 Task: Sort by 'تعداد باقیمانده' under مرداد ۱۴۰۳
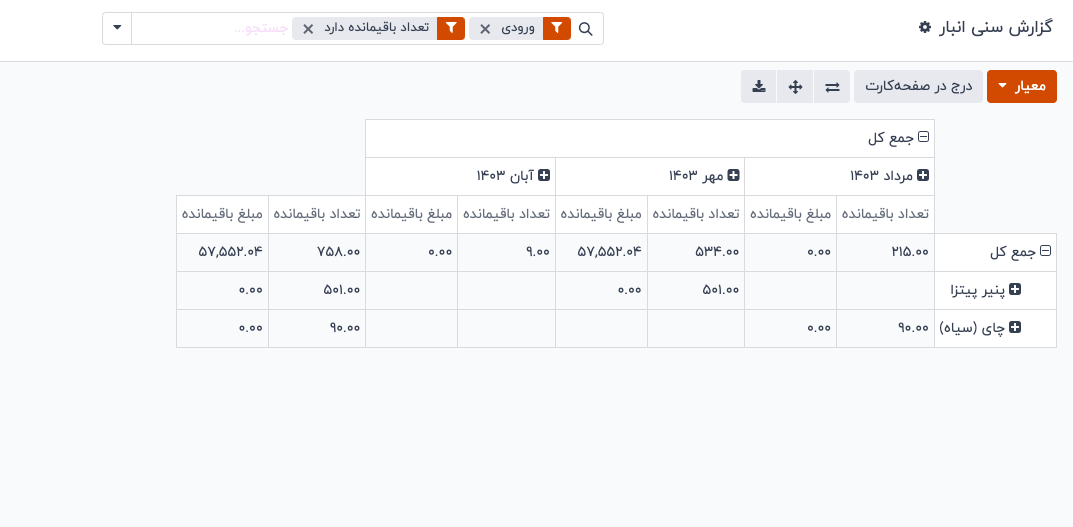(885, 214)
